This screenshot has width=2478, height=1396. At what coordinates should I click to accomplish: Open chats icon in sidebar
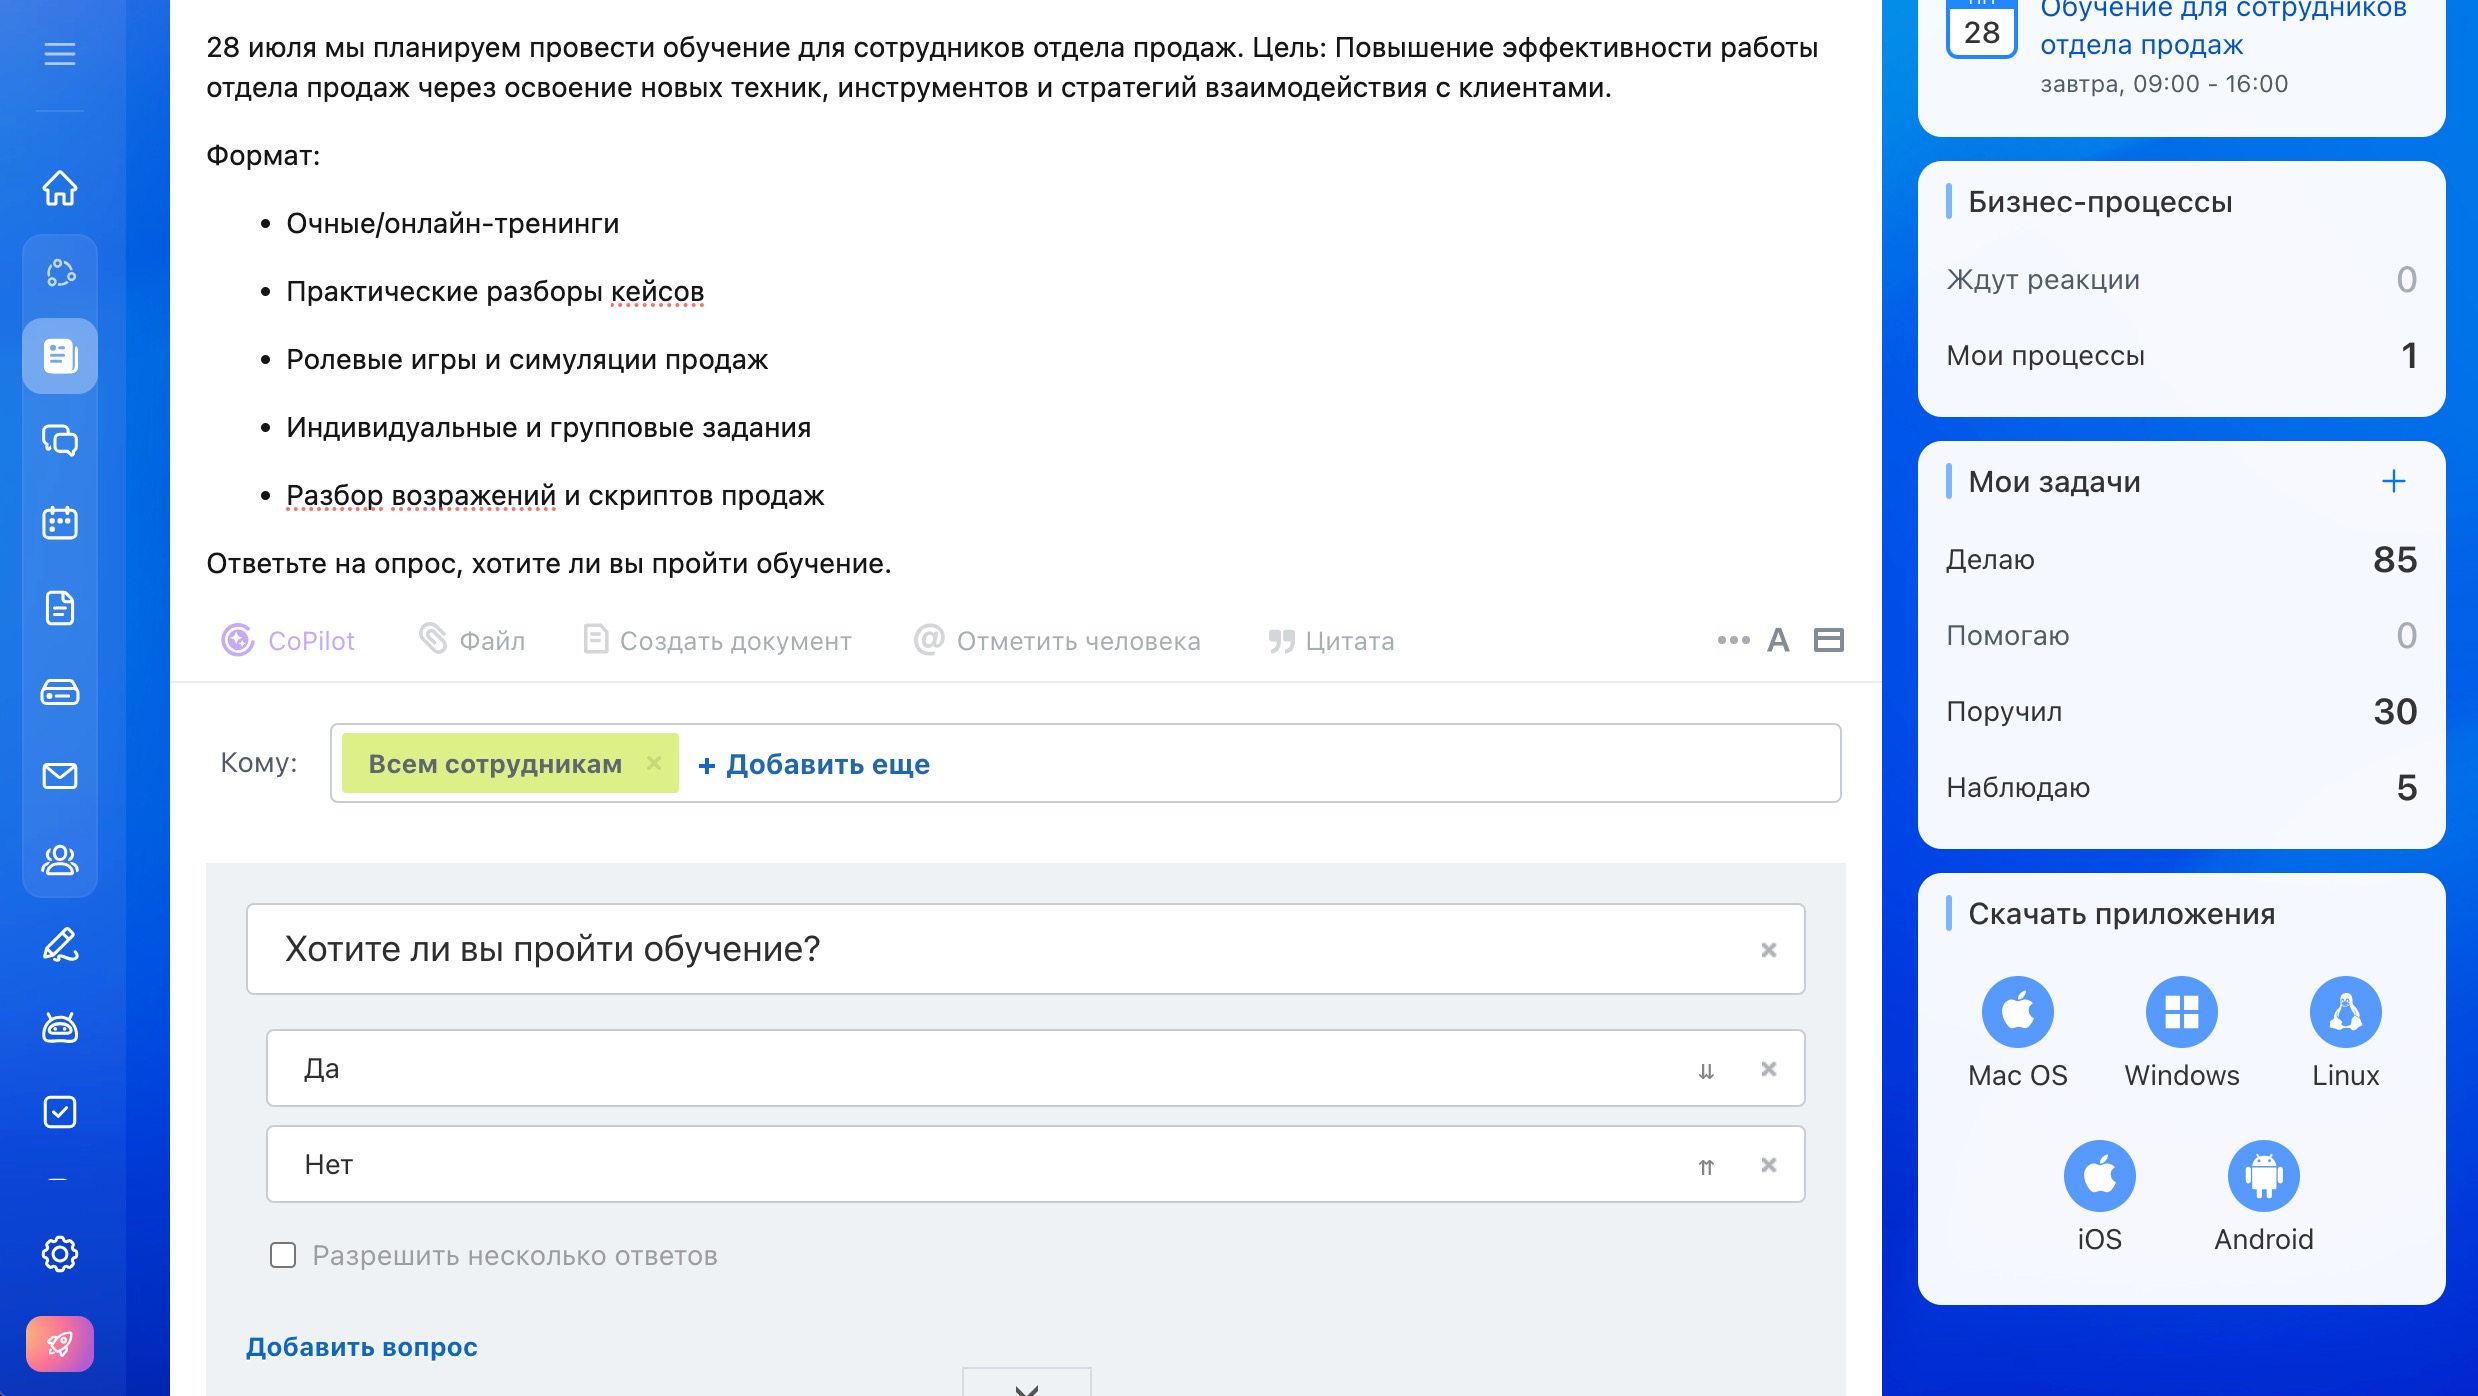pyautogui.click(x=60, y=440)
